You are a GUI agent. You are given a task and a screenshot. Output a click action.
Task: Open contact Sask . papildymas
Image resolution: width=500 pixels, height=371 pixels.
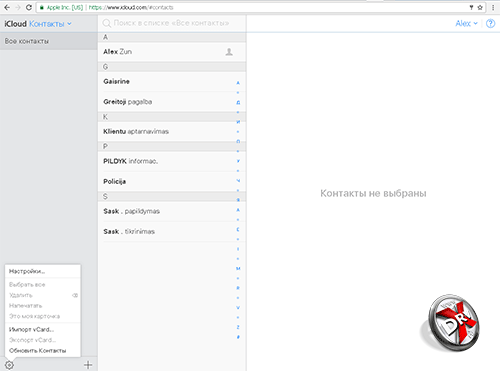[172, 211]
